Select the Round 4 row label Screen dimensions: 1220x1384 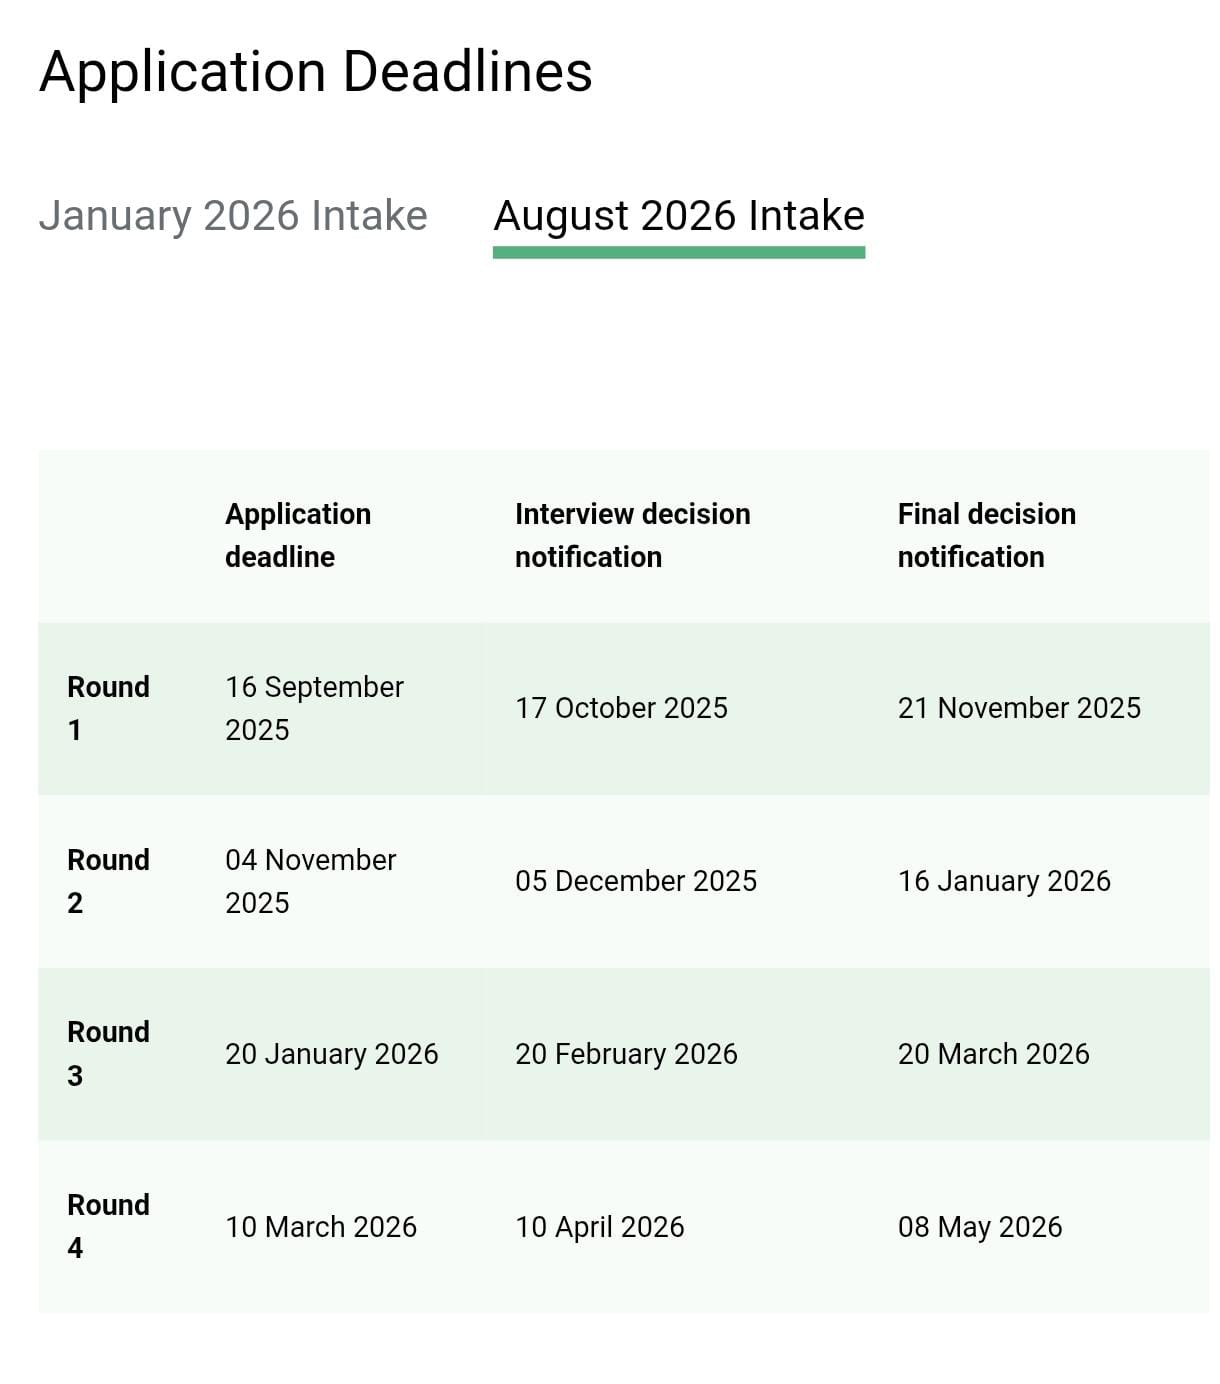[108, 1226]
